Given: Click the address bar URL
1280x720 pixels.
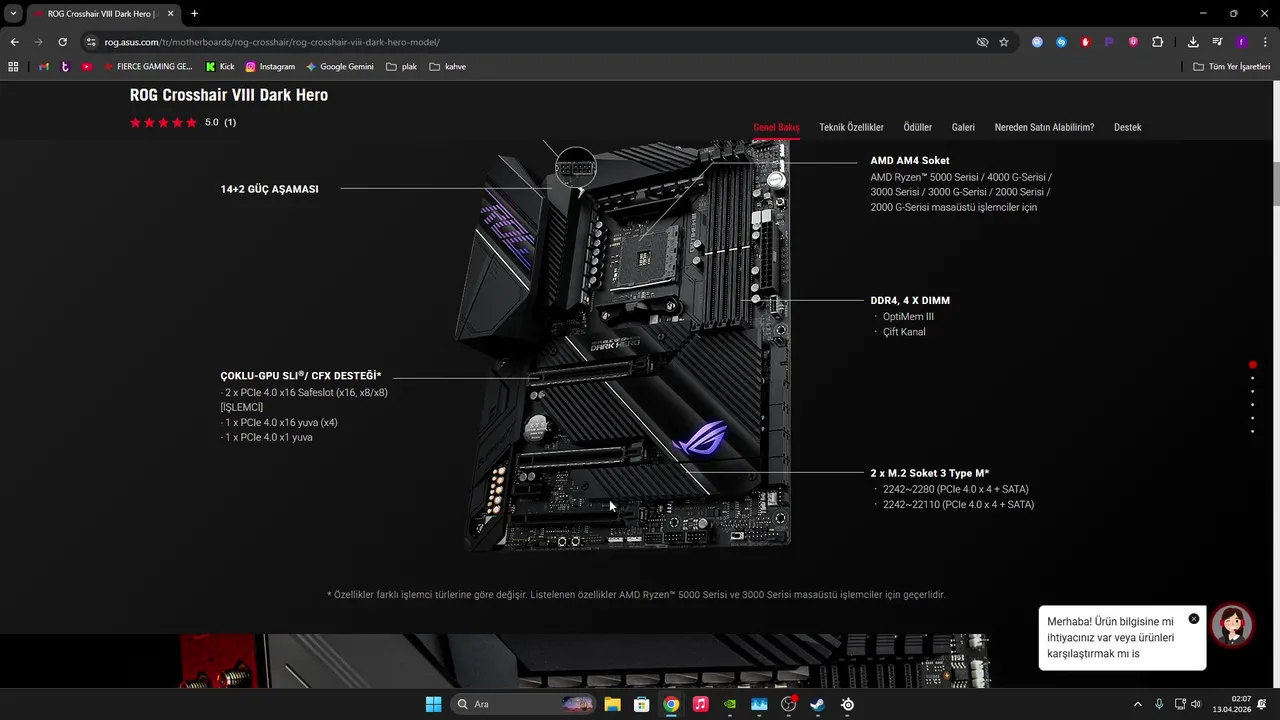Looking at the screenshot, I should click(272, 42).
